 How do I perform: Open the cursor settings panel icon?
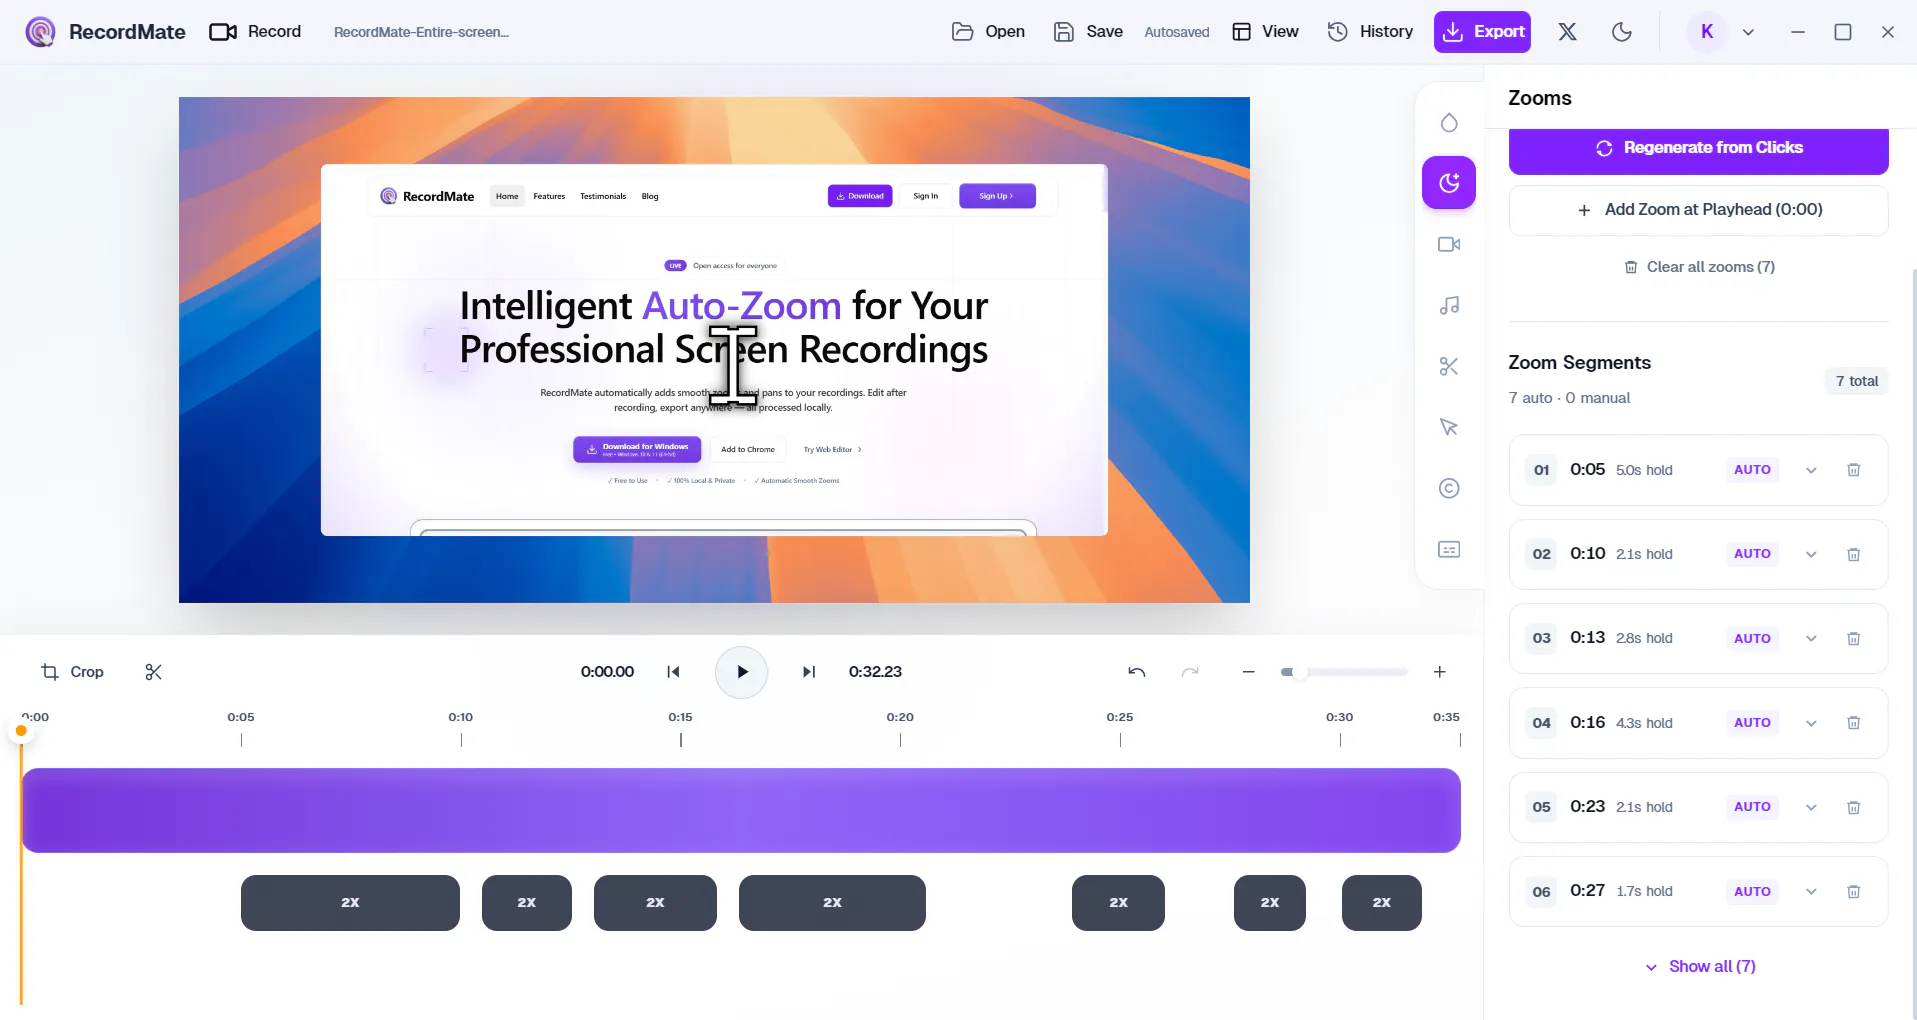pos(1449,427)
